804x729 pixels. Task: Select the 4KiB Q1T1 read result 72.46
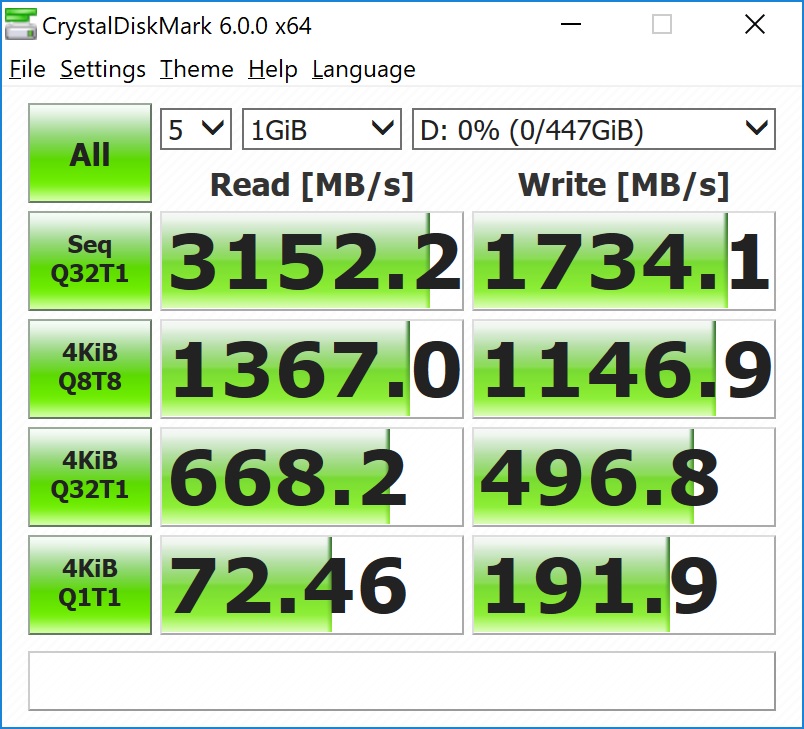tap(312, 585)
